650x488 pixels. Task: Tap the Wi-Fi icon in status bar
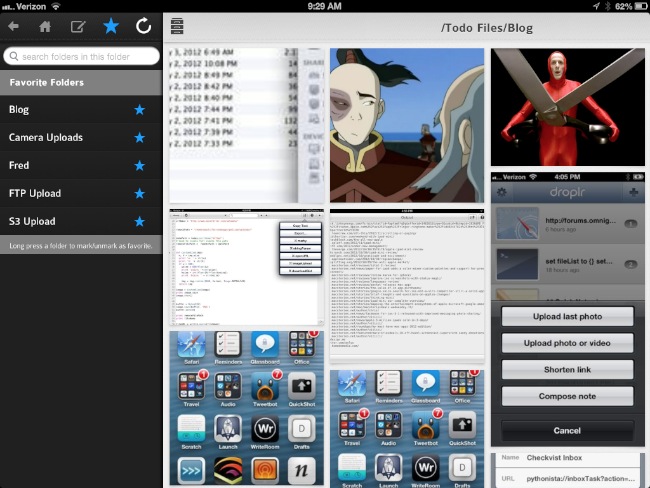tap(55, 6)
